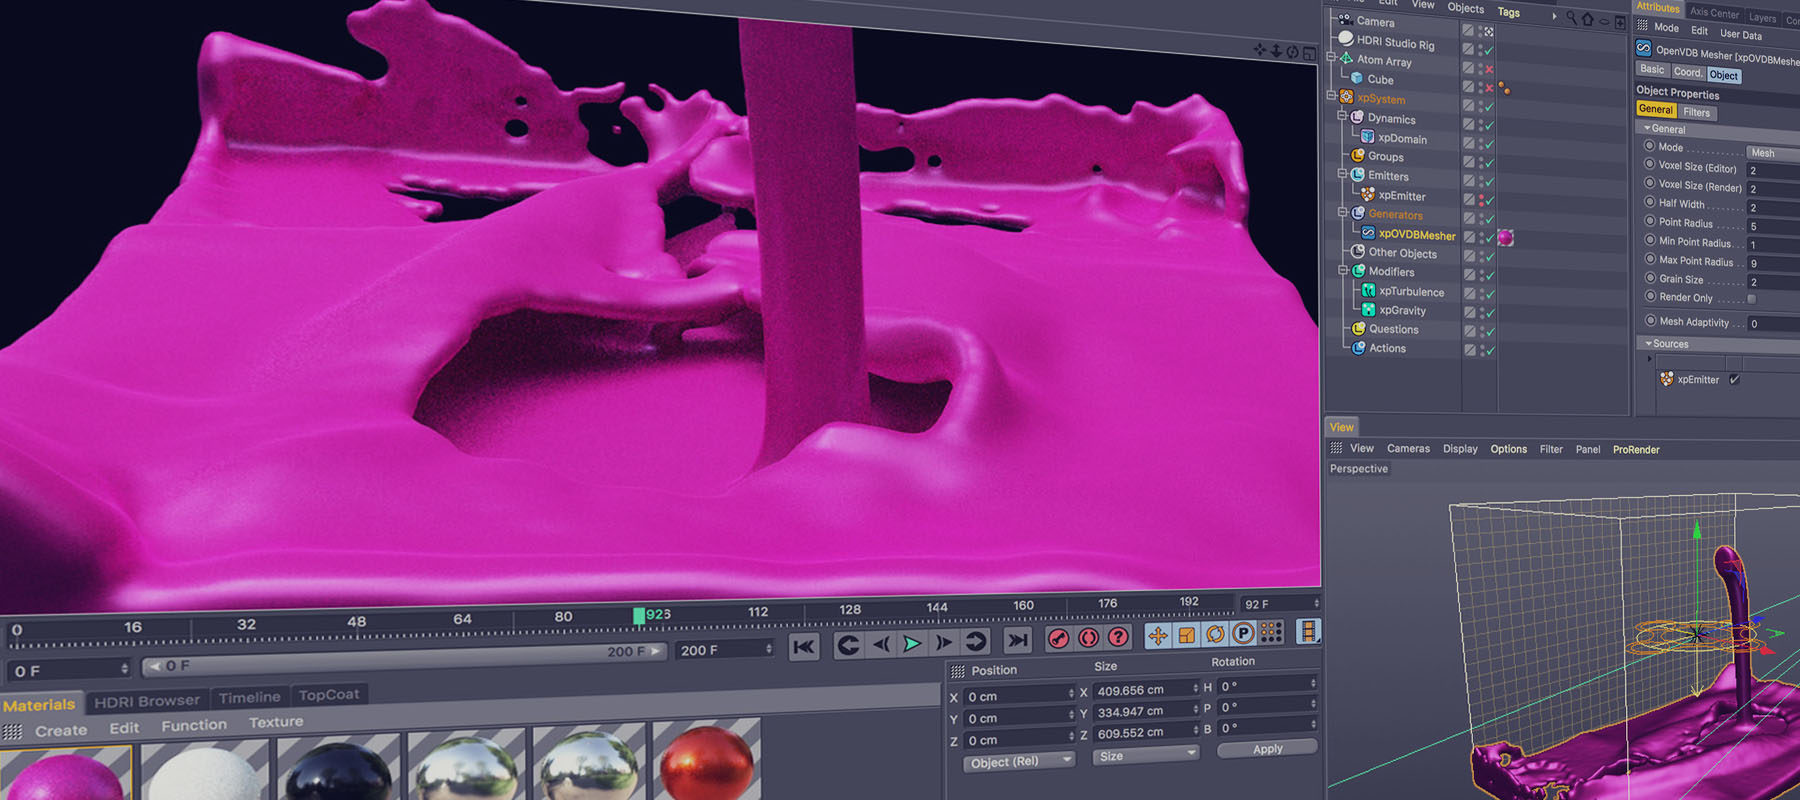Click the xpSystem object icon
Image resolution: width=1800 pixels, height=800 pixels.
[1346, 97]
